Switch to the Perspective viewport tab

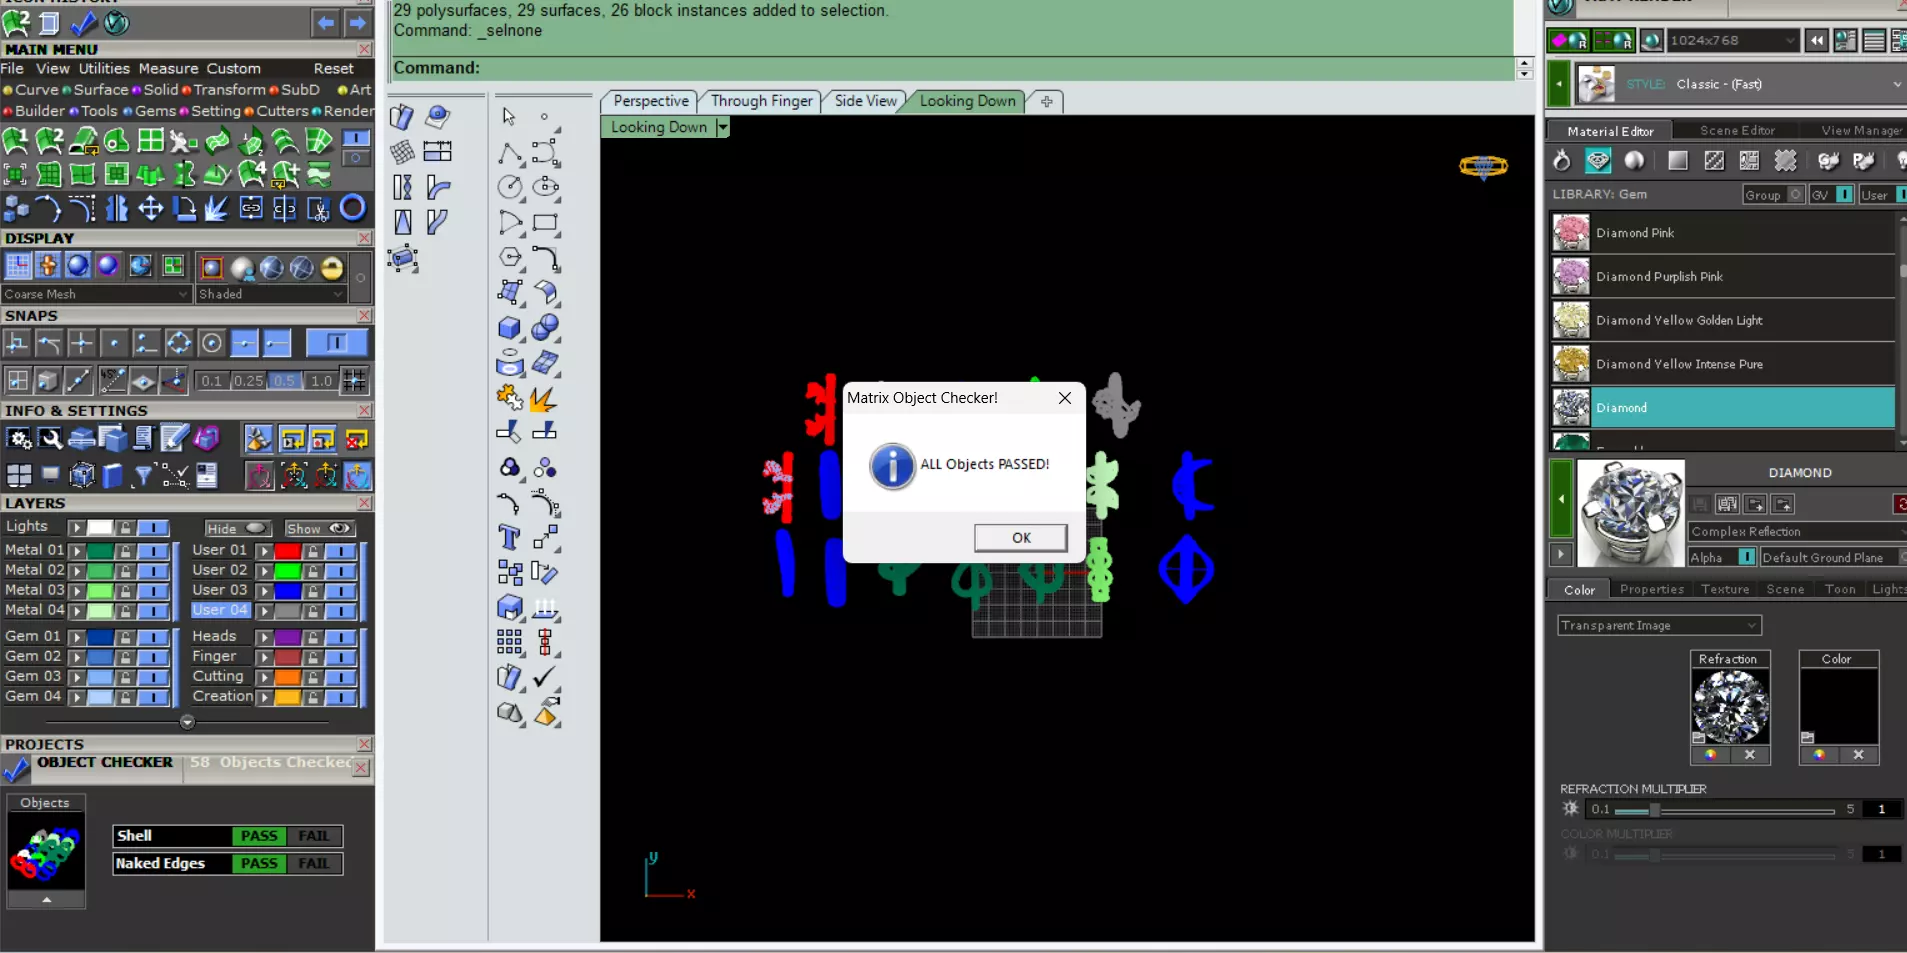point(651,101)
